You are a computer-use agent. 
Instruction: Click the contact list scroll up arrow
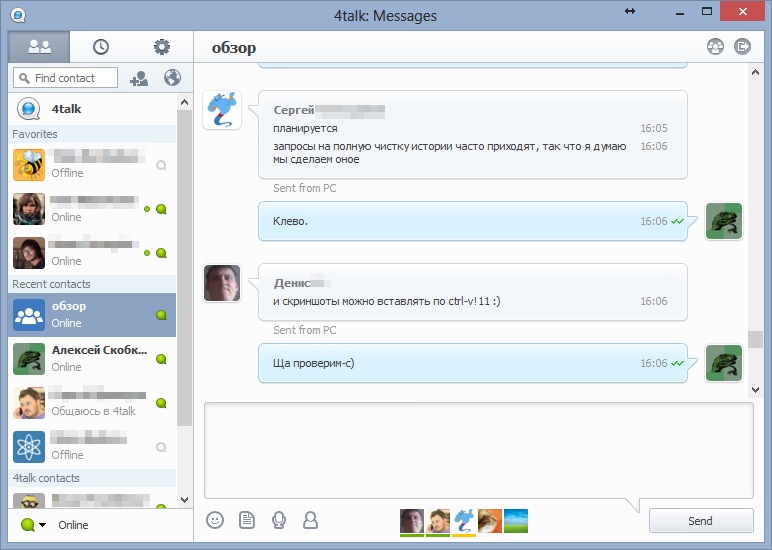pyautogui.click(x=184, y=102)
